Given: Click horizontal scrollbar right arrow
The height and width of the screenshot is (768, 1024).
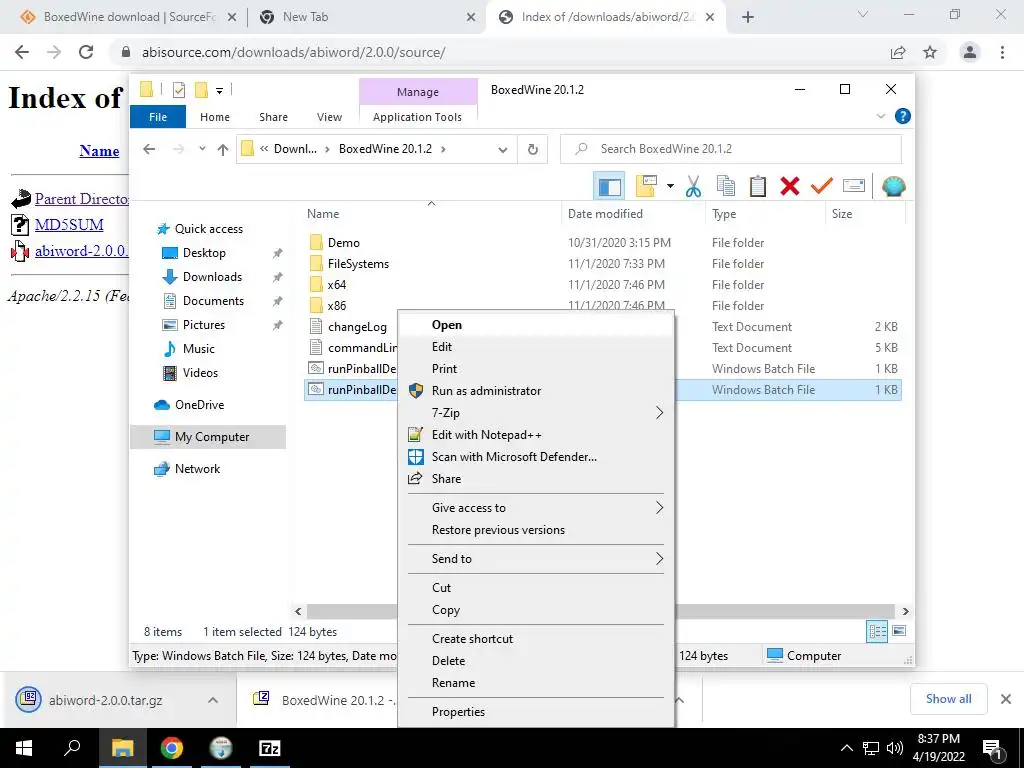Looking at the screenshot, I should coord(906,611).
